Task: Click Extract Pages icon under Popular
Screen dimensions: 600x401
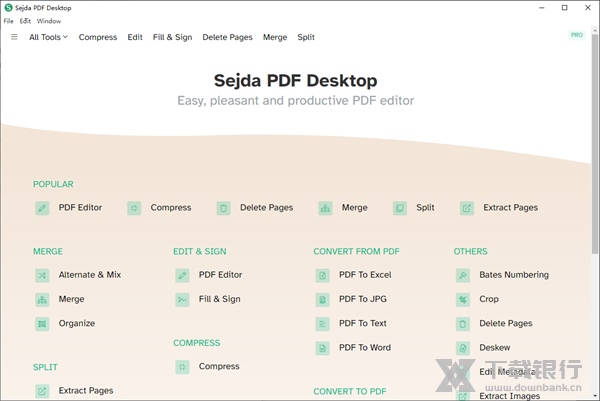Action: [467, 208]
